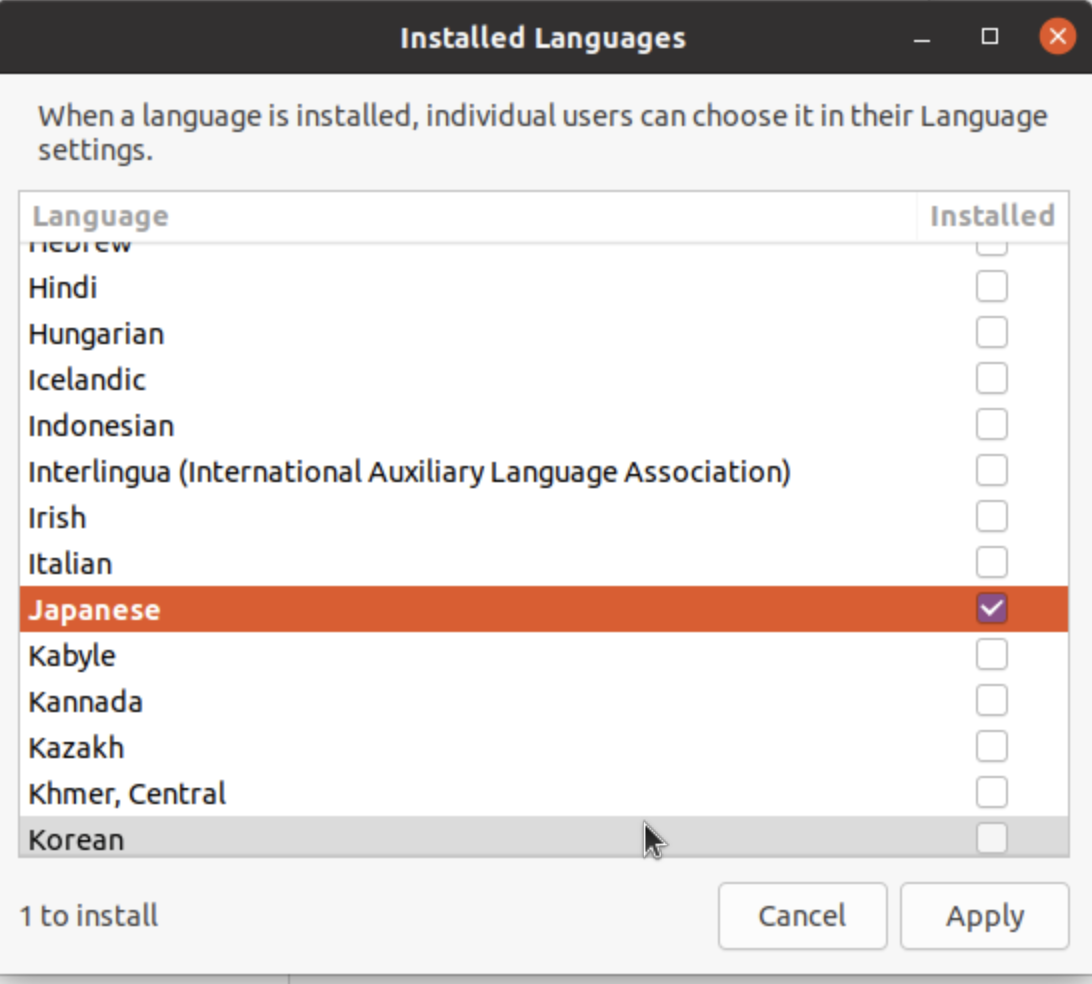This screenshot has width=1092, height=984.
Task: Enable Indonesian language installation
Action: 992,425
